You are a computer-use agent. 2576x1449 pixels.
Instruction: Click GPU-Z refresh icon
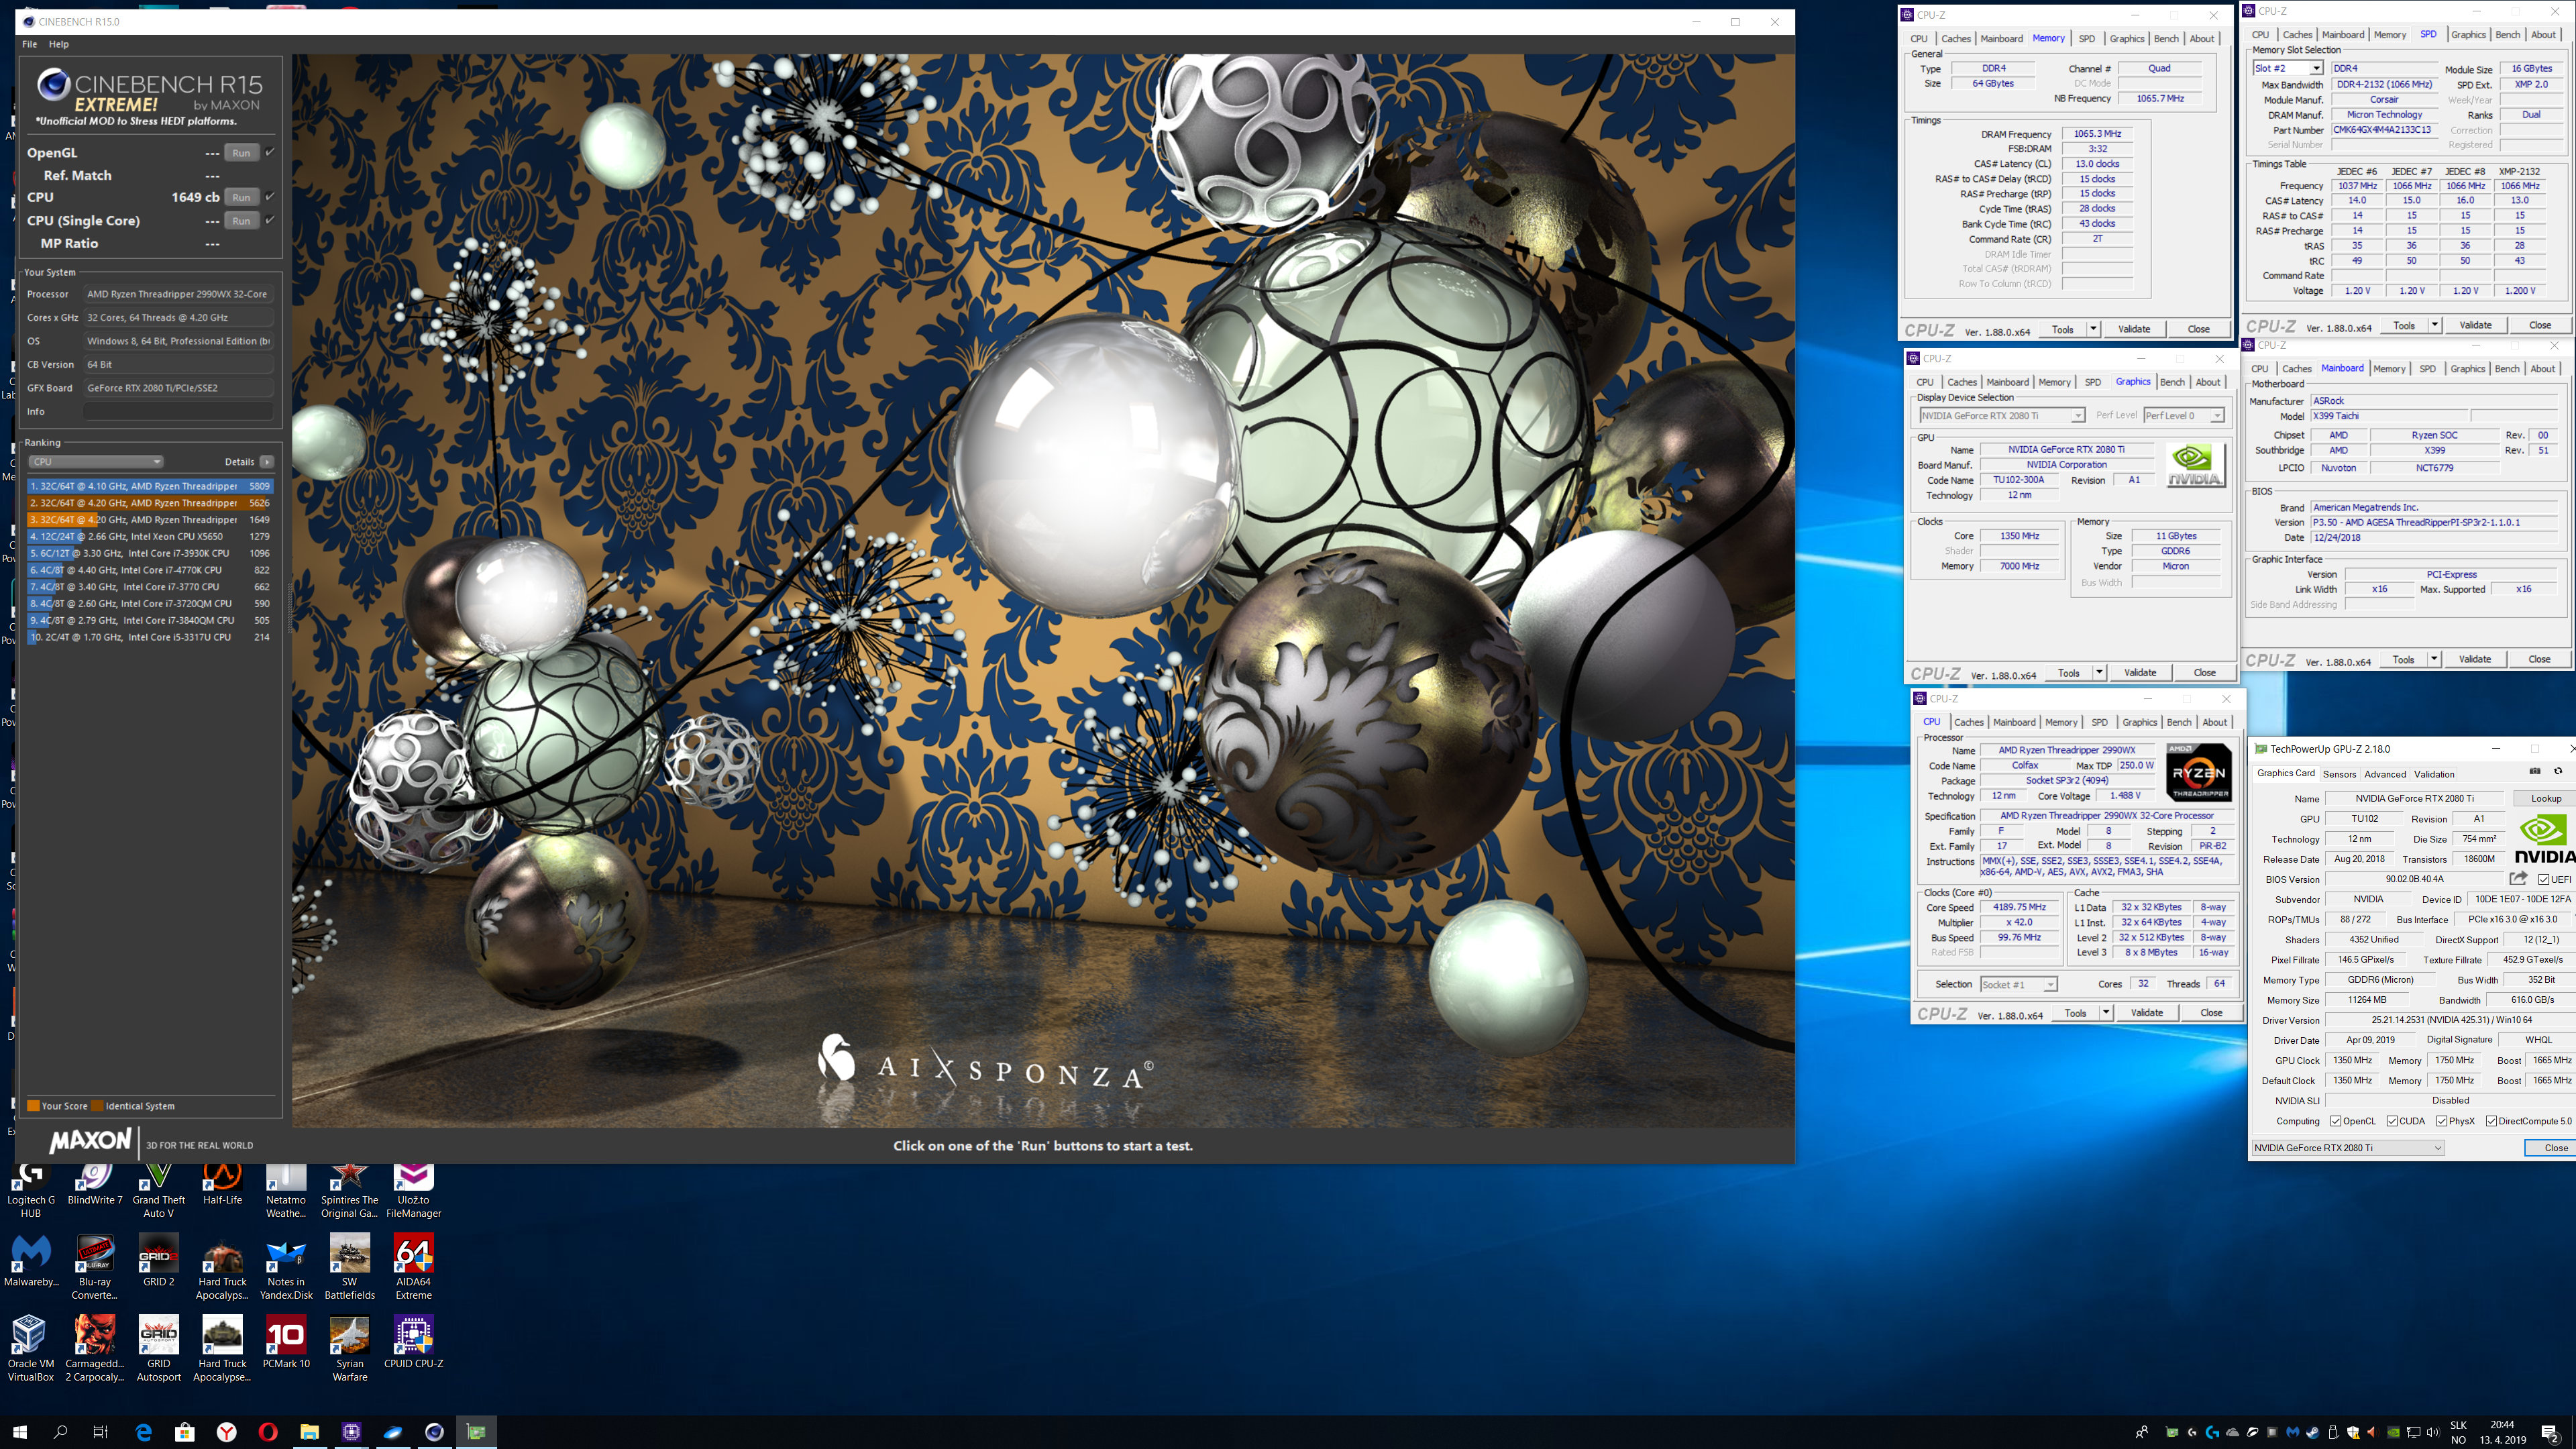pos(2558,771)
